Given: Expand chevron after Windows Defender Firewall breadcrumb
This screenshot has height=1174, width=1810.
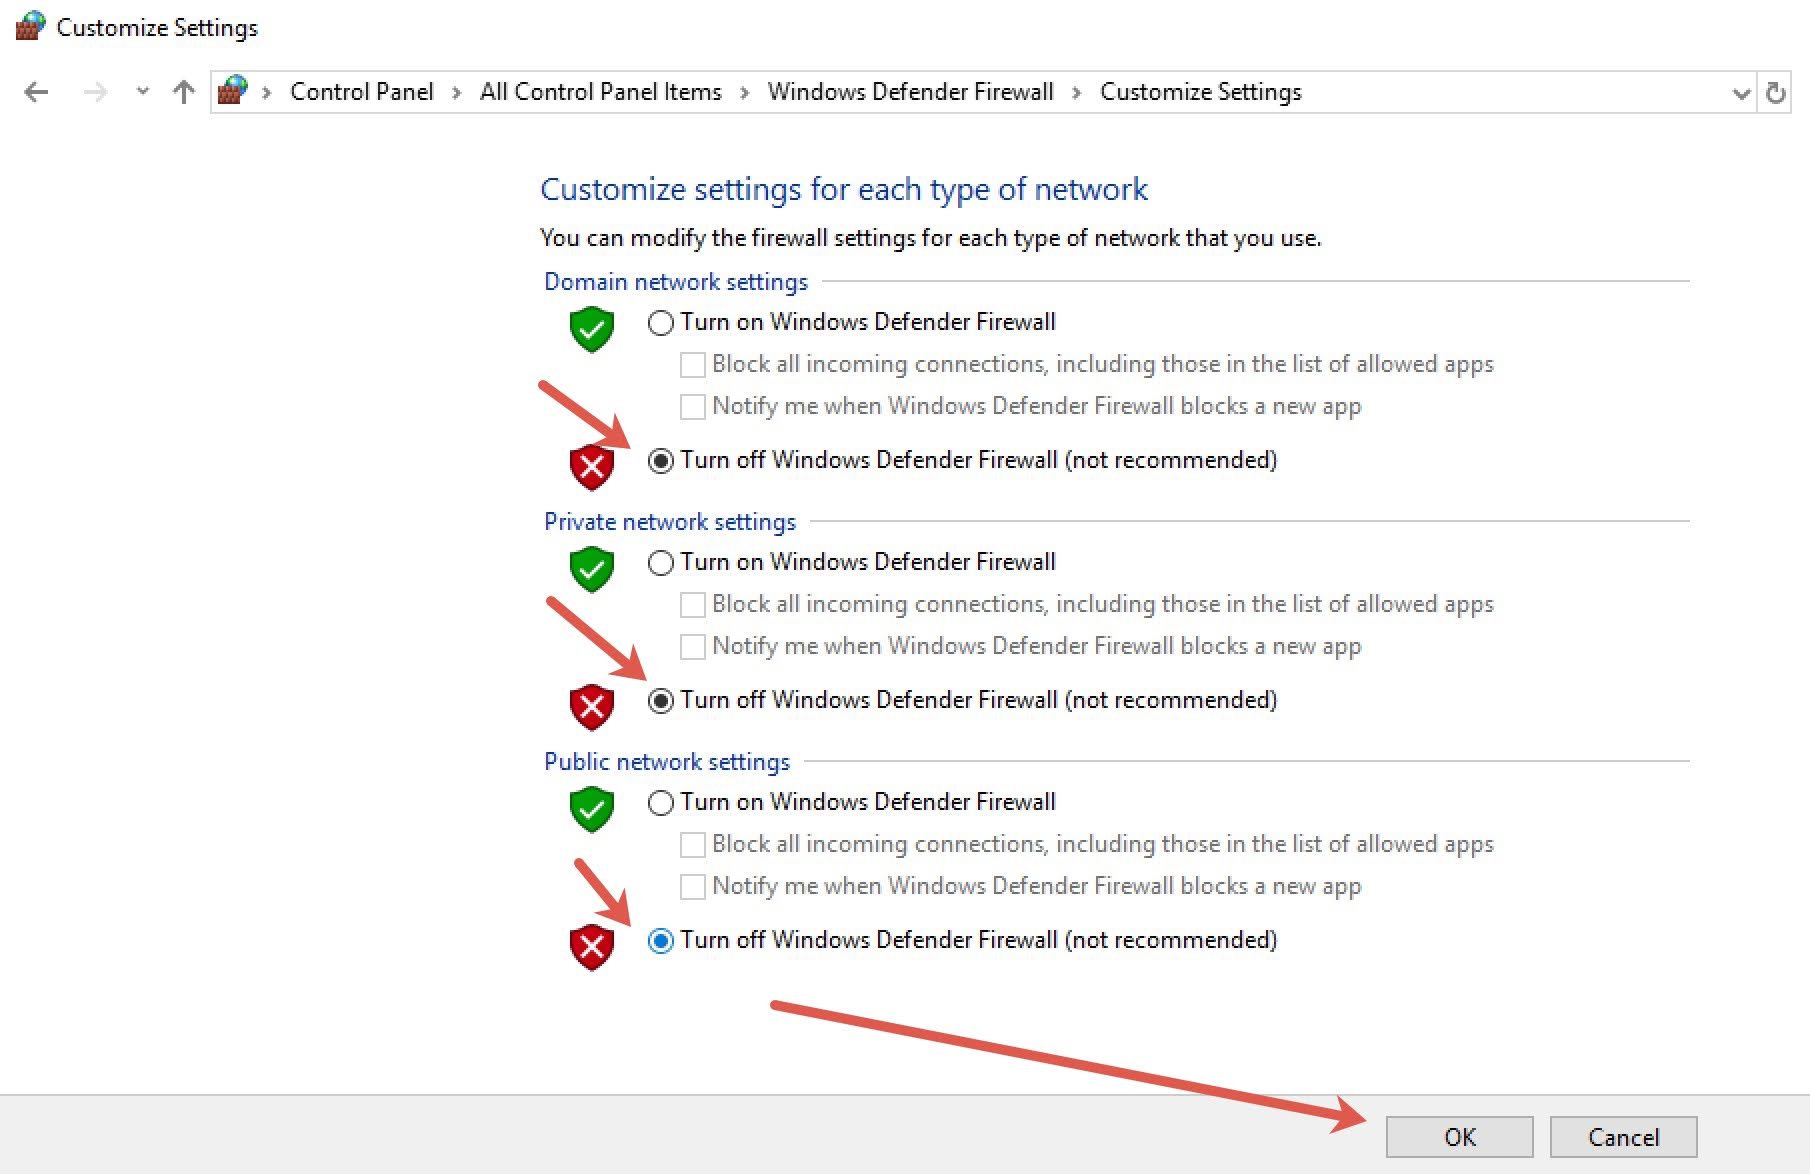Looking at the screenshot, I should coord(1076,93).
